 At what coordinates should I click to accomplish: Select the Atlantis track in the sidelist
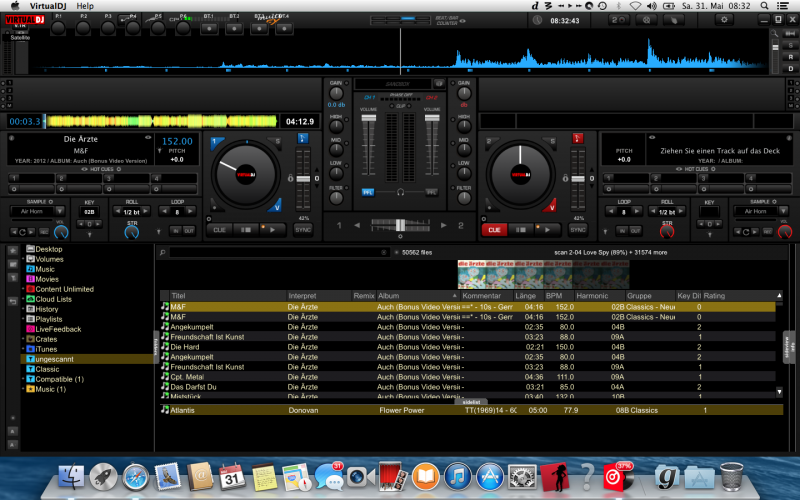pyautogui.click(x=471, y=410)
